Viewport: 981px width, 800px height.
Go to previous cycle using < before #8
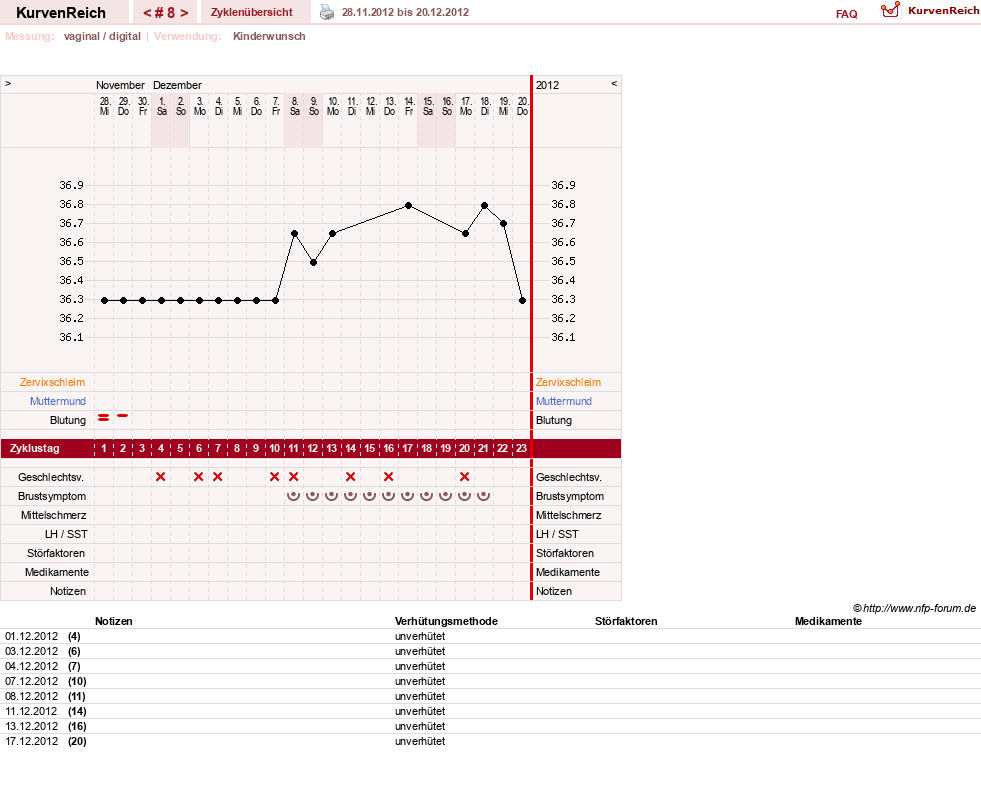147,13
